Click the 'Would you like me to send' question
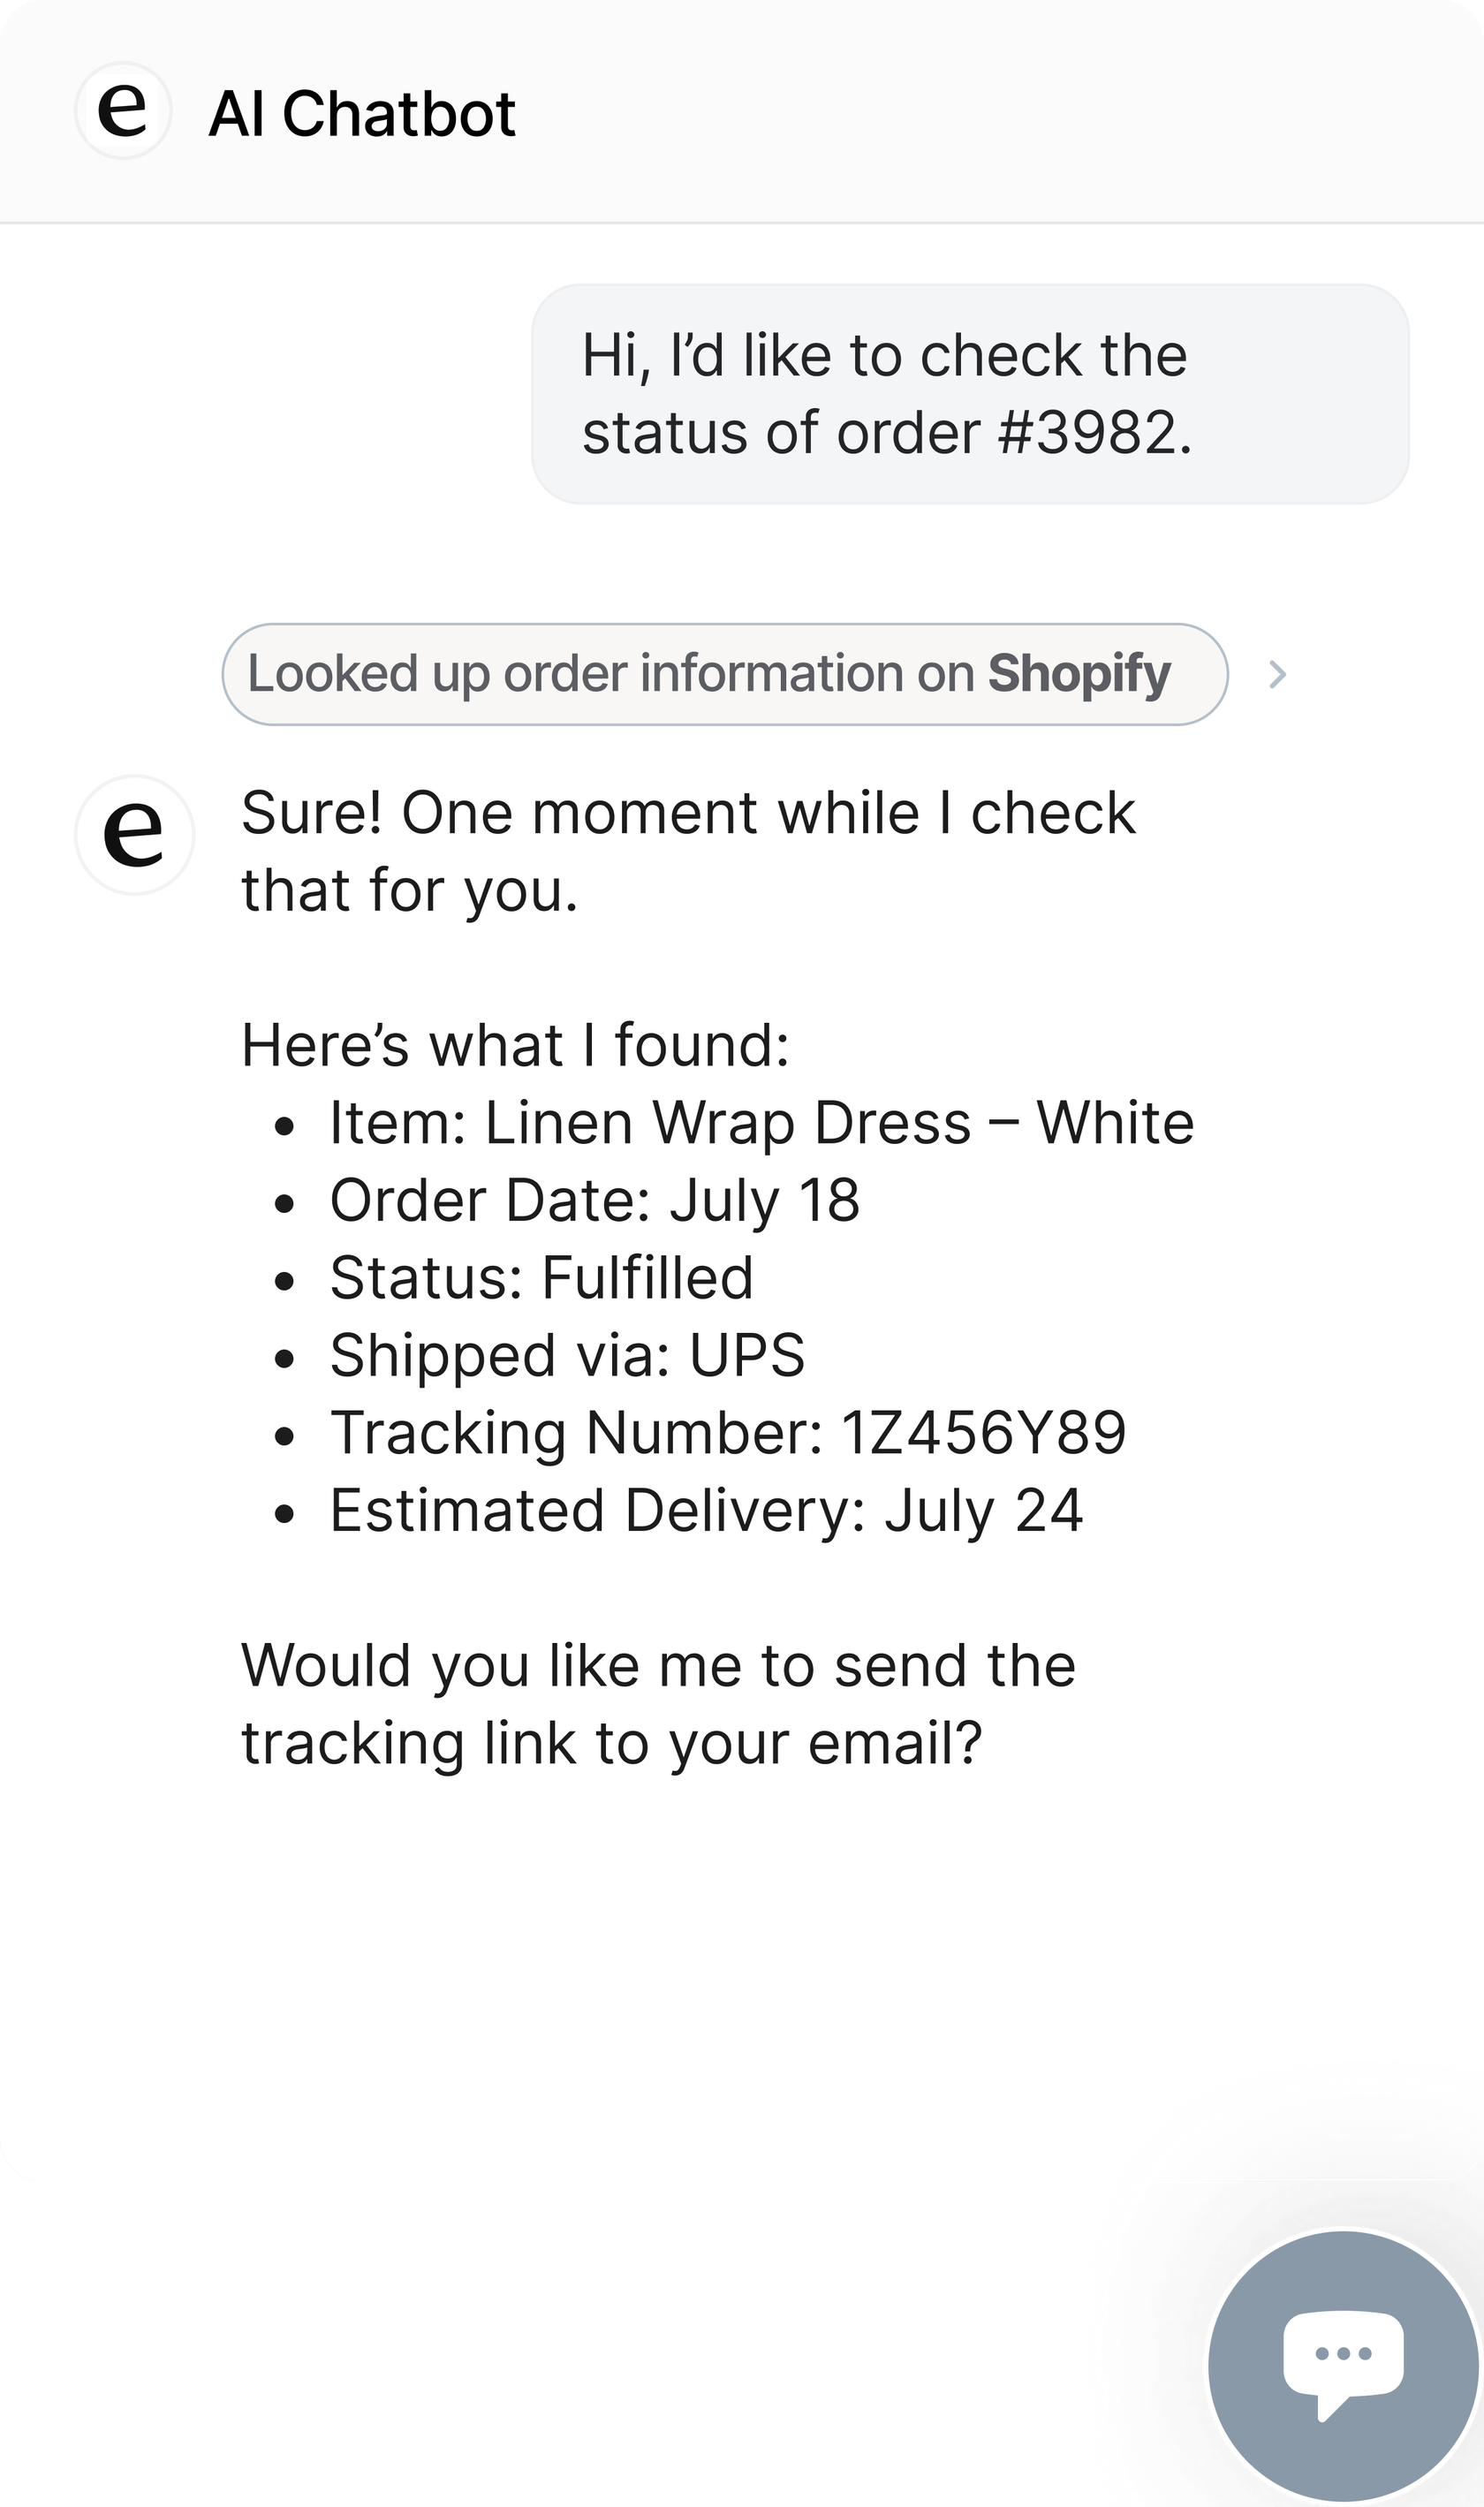This screenshot has width=1484, height=2507. [658, 1666]
